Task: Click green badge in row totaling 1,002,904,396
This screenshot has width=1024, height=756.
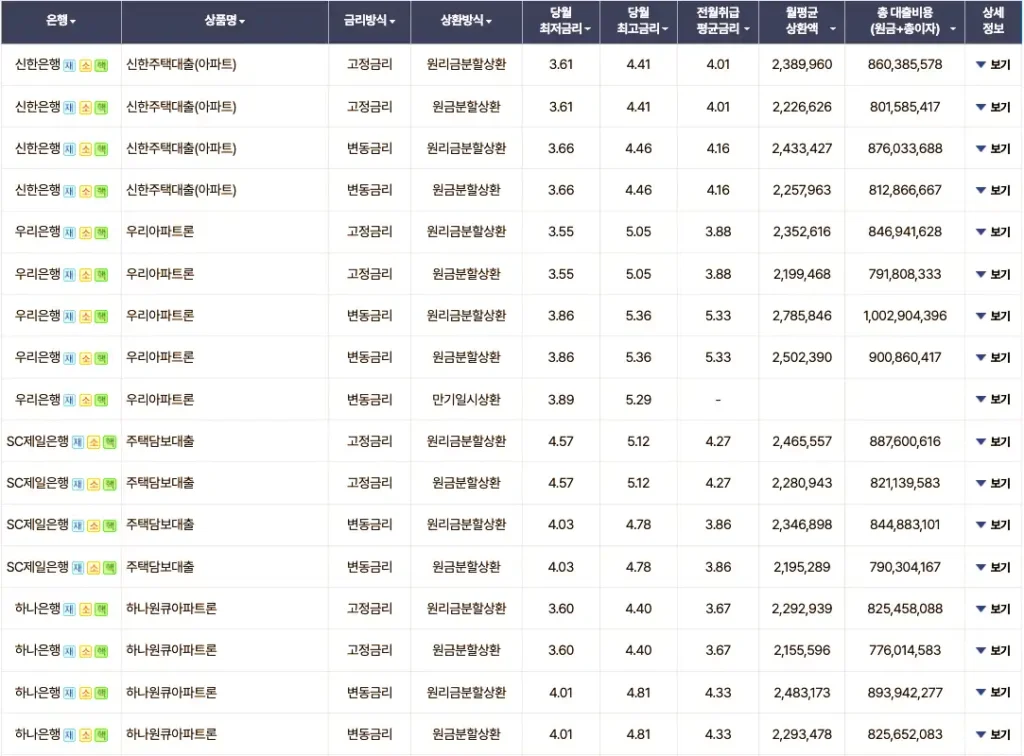Action: tap(101, 317)
